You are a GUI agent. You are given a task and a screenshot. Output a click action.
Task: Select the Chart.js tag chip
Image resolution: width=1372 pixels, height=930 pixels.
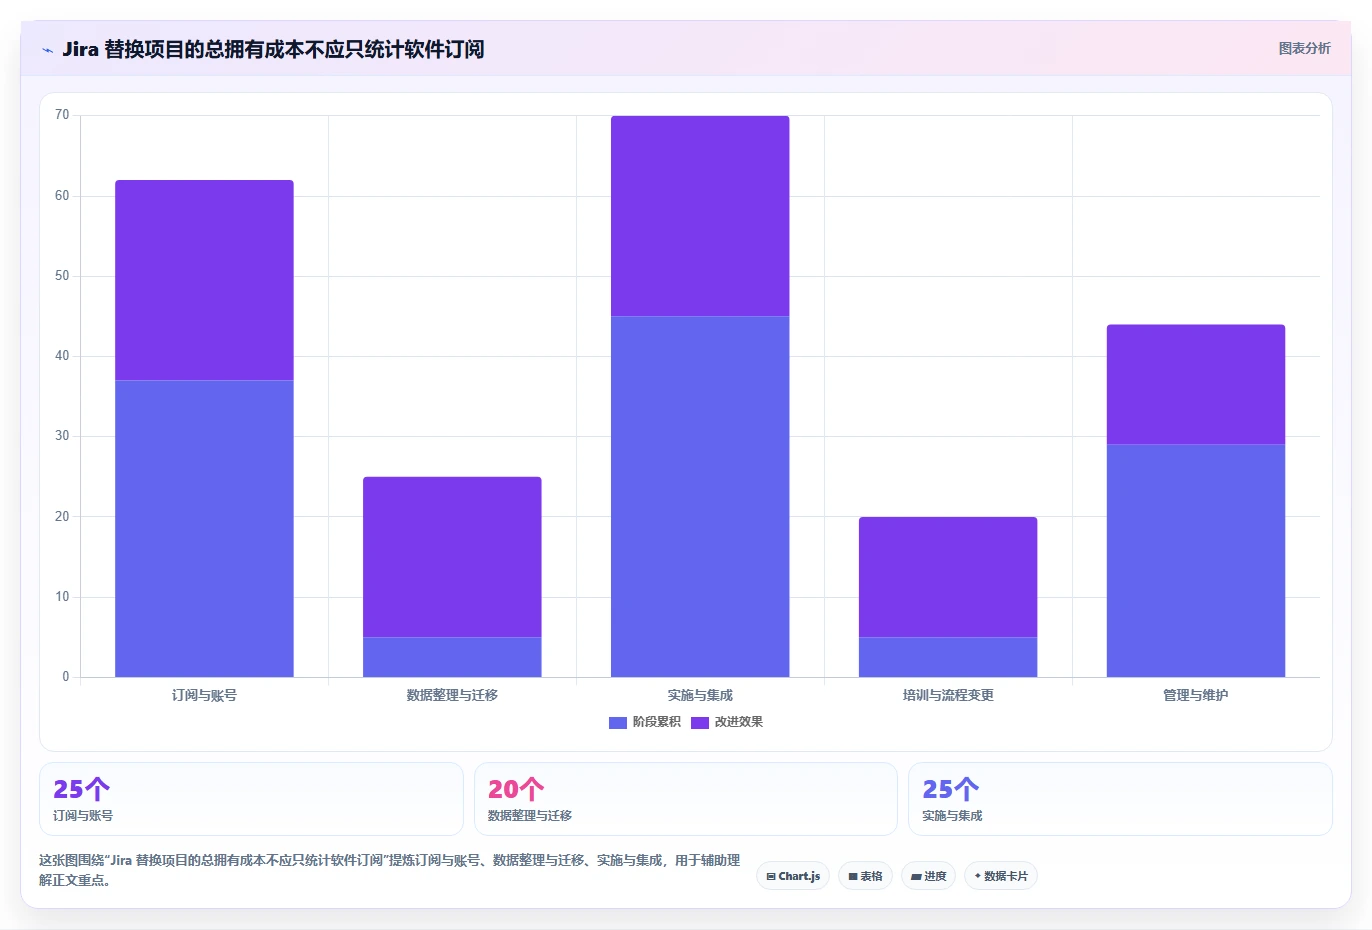pos(793,876)
